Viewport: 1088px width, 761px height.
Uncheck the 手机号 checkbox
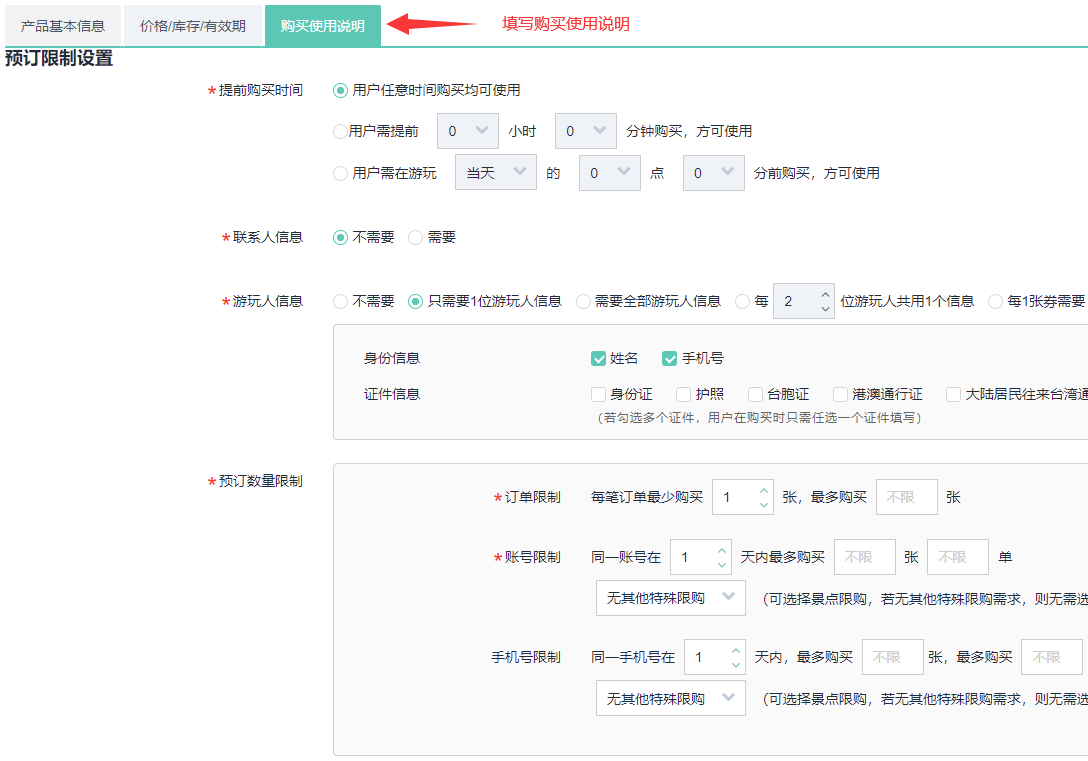[670, 358]
